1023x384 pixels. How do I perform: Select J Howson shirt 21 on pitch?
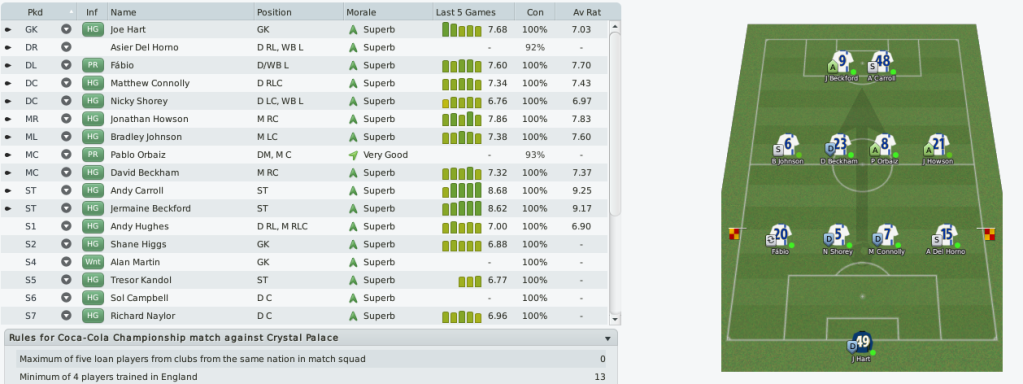(x=937, y=145)
